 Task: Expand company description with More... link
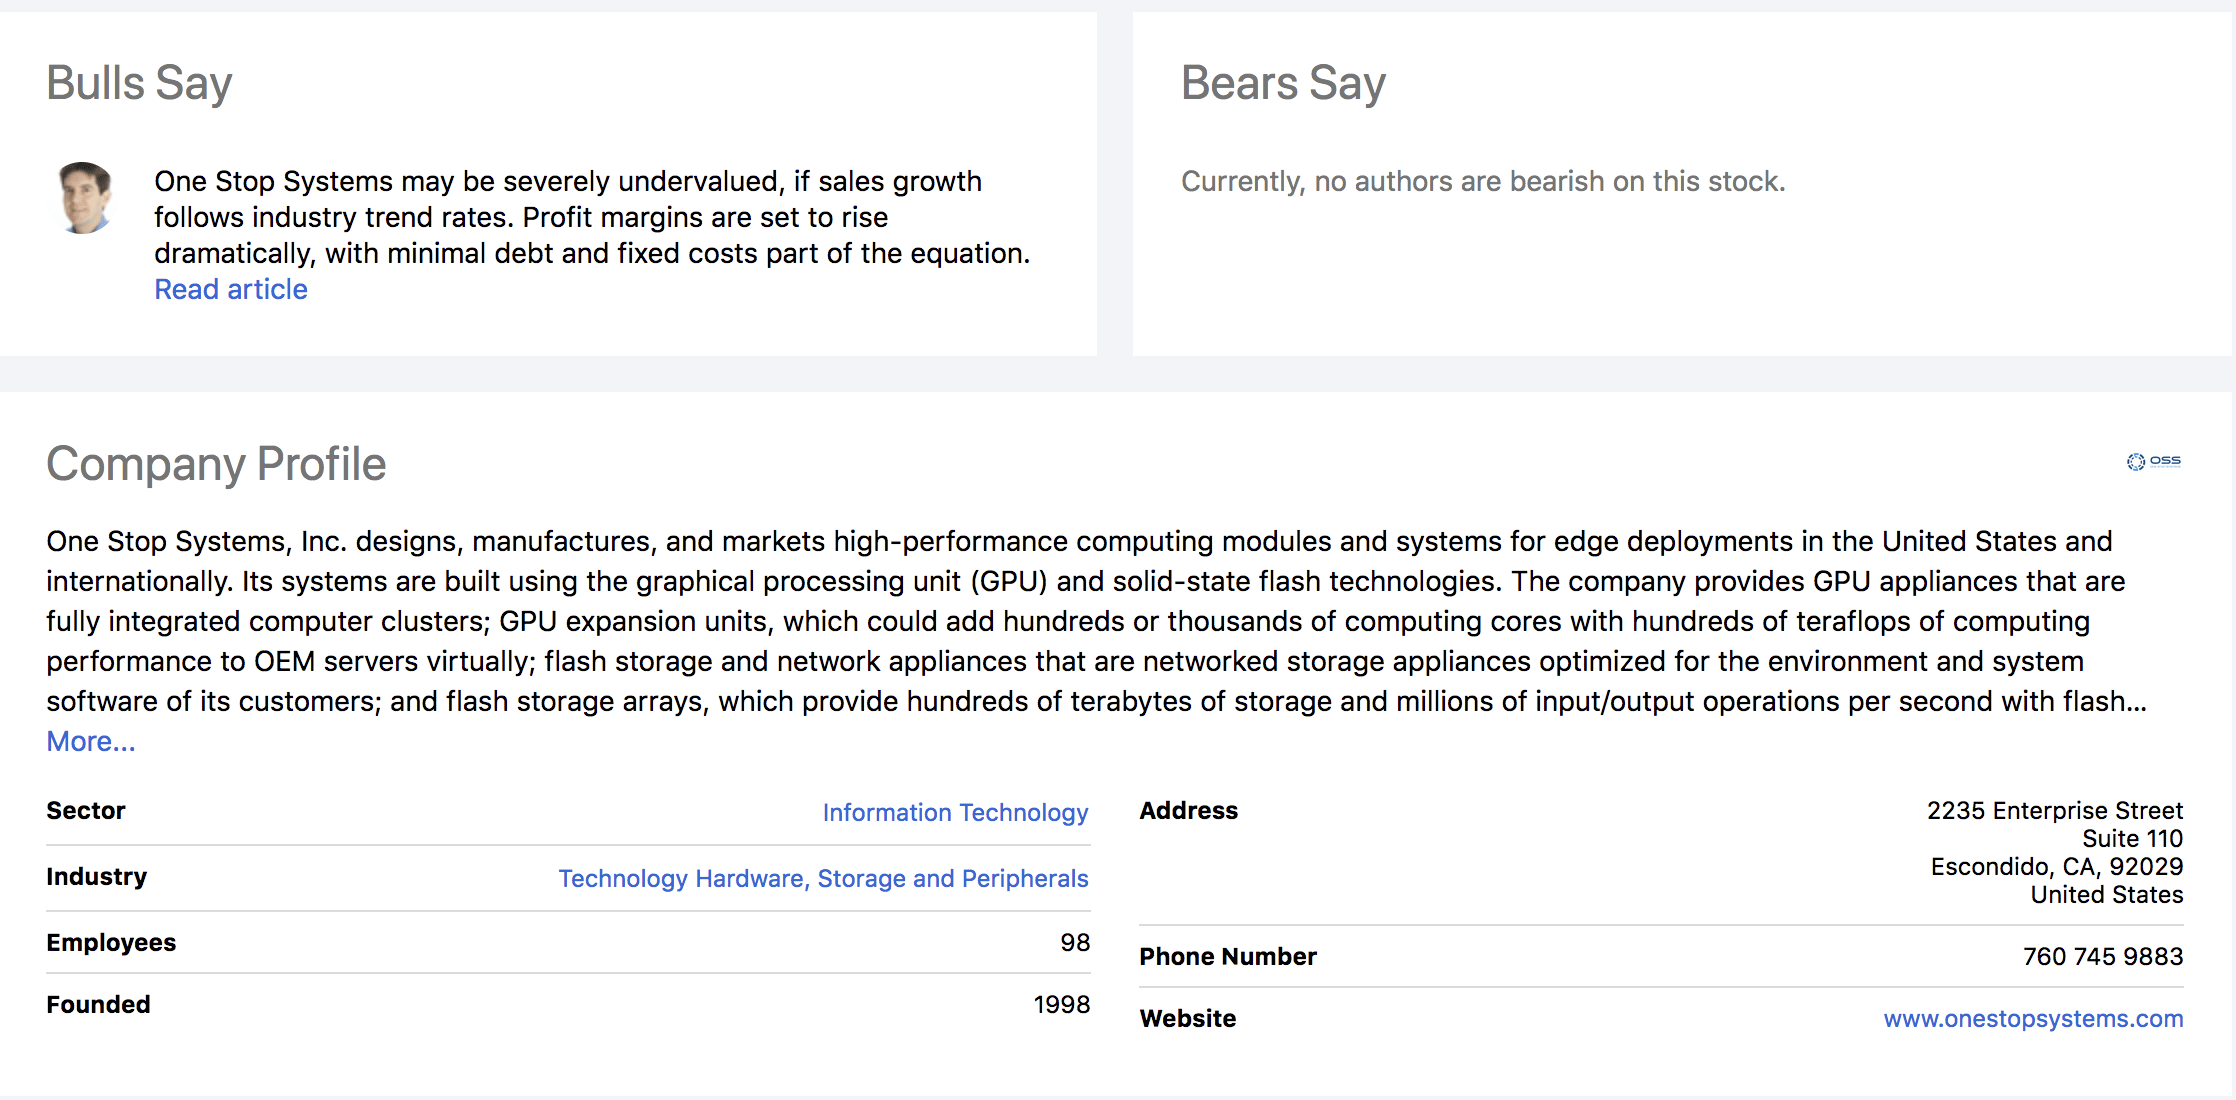pyautogui.click(x=91, y=741)
